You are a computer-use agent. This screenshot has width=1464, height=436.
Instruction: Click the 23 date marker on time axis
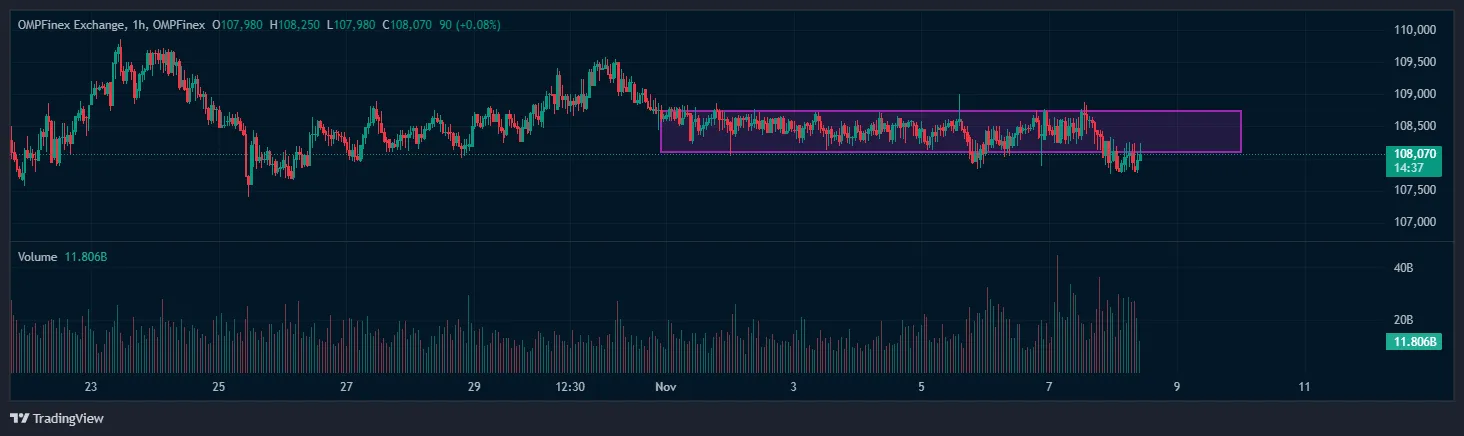pyautogui.click(x=91, y=386)
